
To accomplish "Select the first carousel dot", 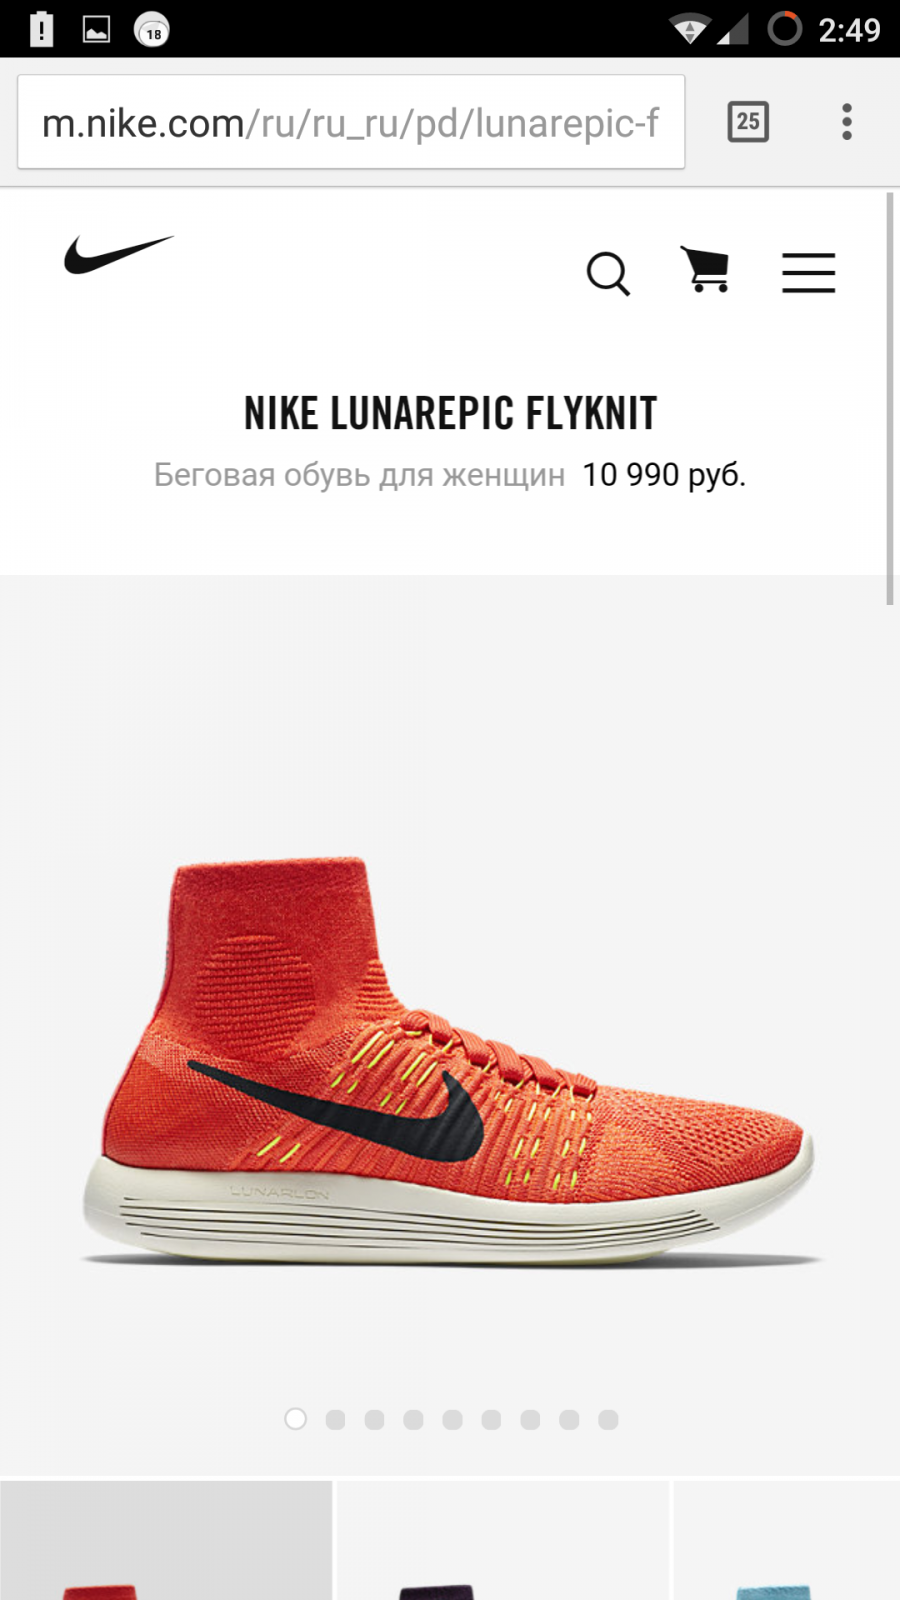I will 296,1419.
